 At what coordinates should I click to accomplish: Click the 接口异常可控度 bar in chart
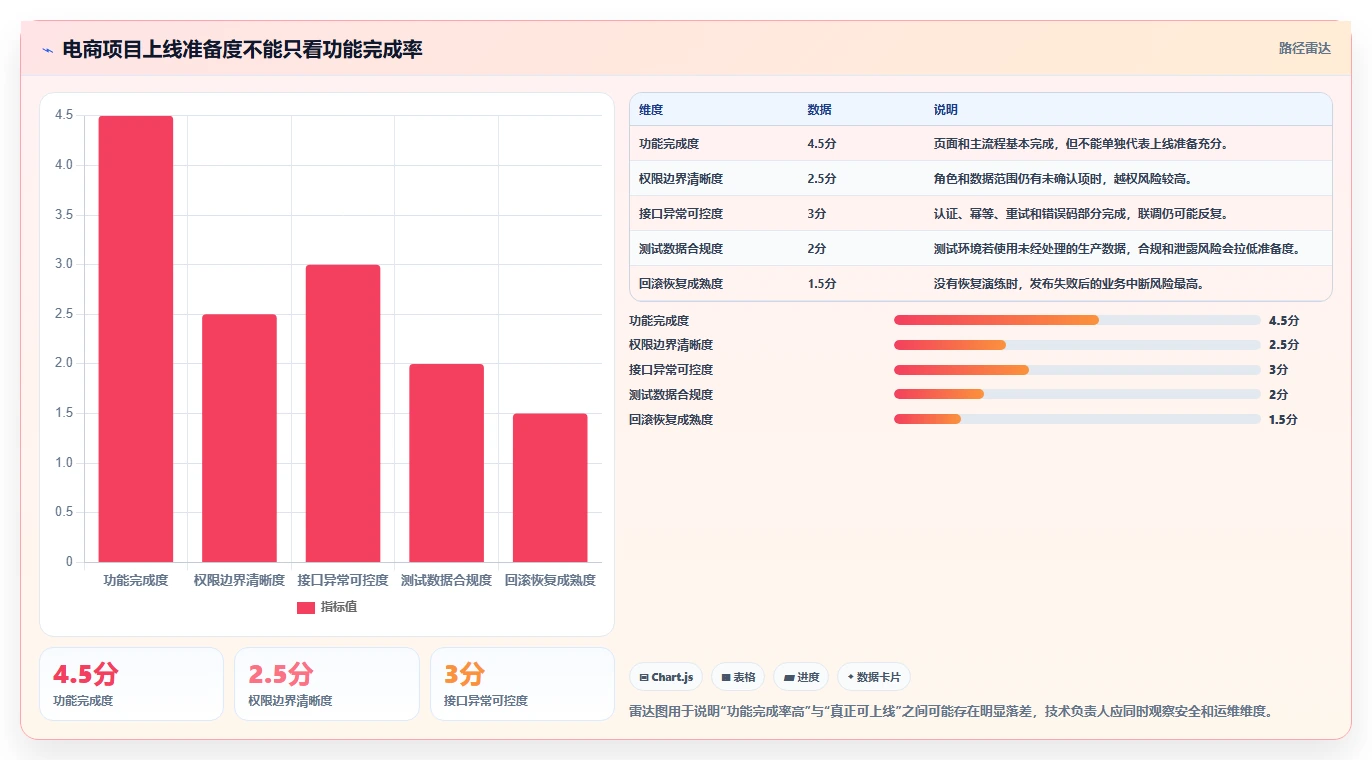(343, 413)
